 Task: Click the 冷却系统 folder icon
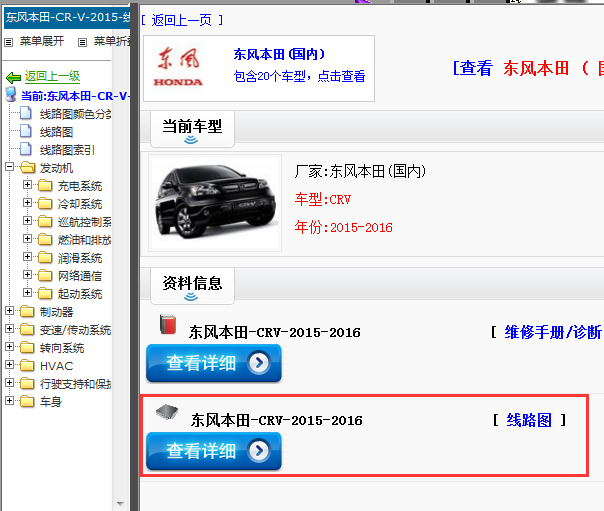click(x=45, y=203)
